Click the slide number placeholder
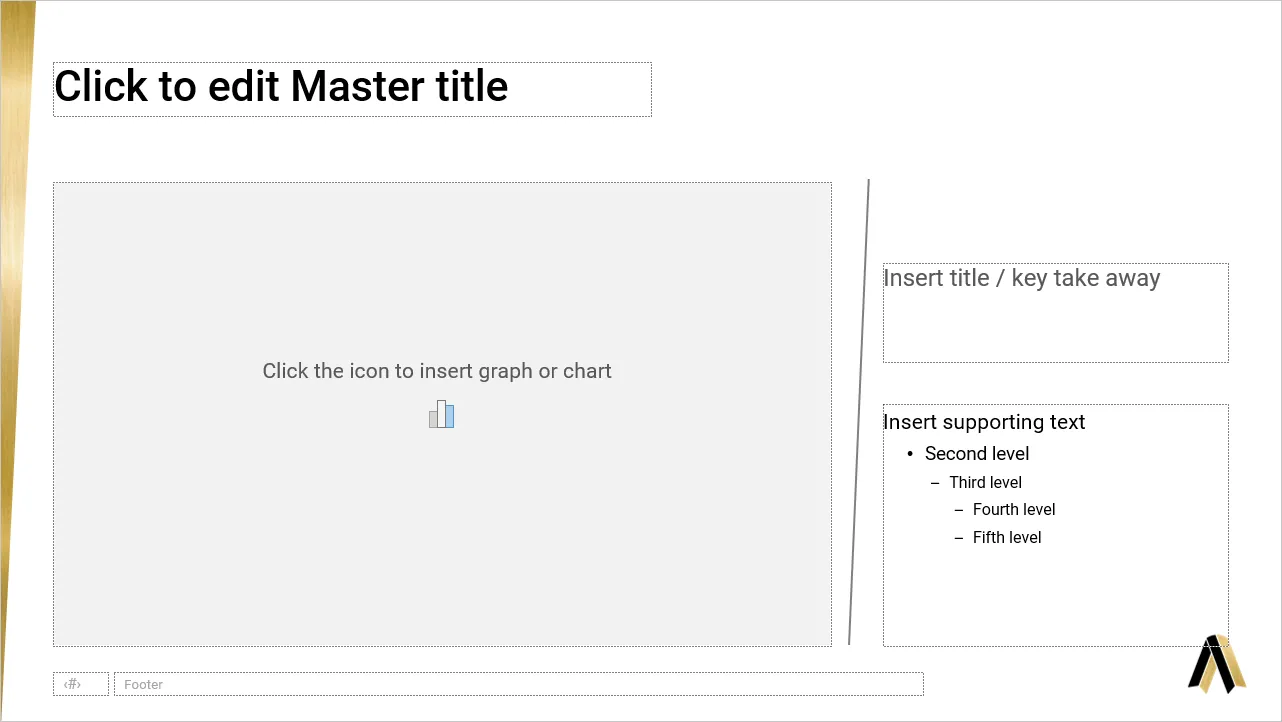The width and height of the screenshot is (1282, 722). click(x=81, y=684)
